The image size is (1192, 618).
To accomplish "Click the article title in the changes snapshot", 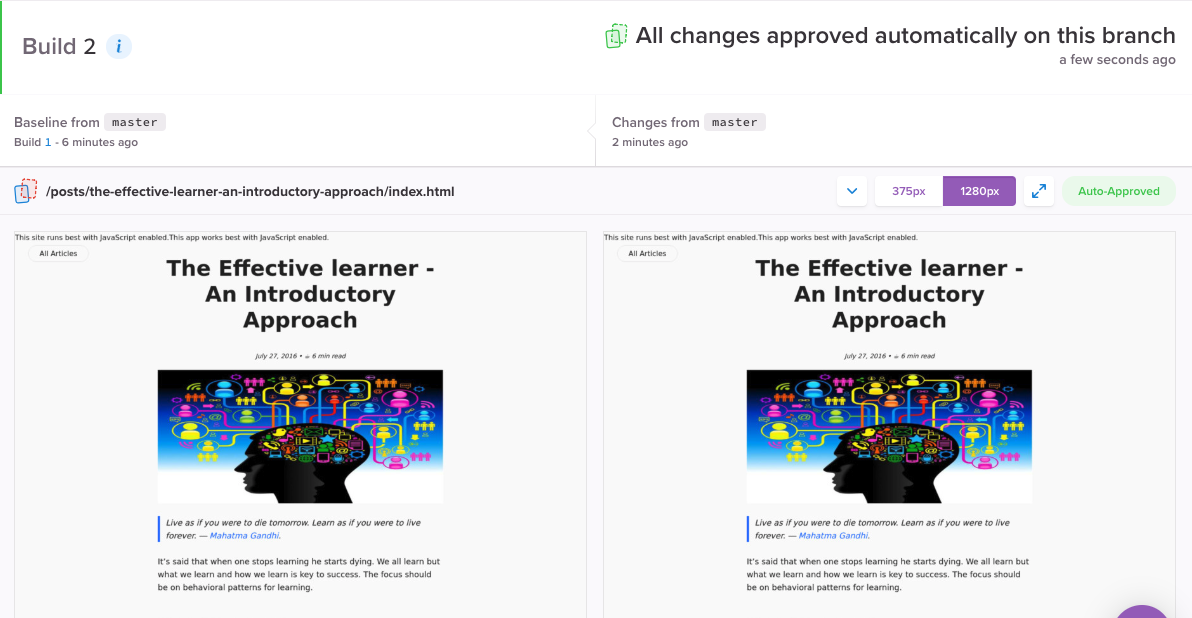I will [x=889, y=294].
